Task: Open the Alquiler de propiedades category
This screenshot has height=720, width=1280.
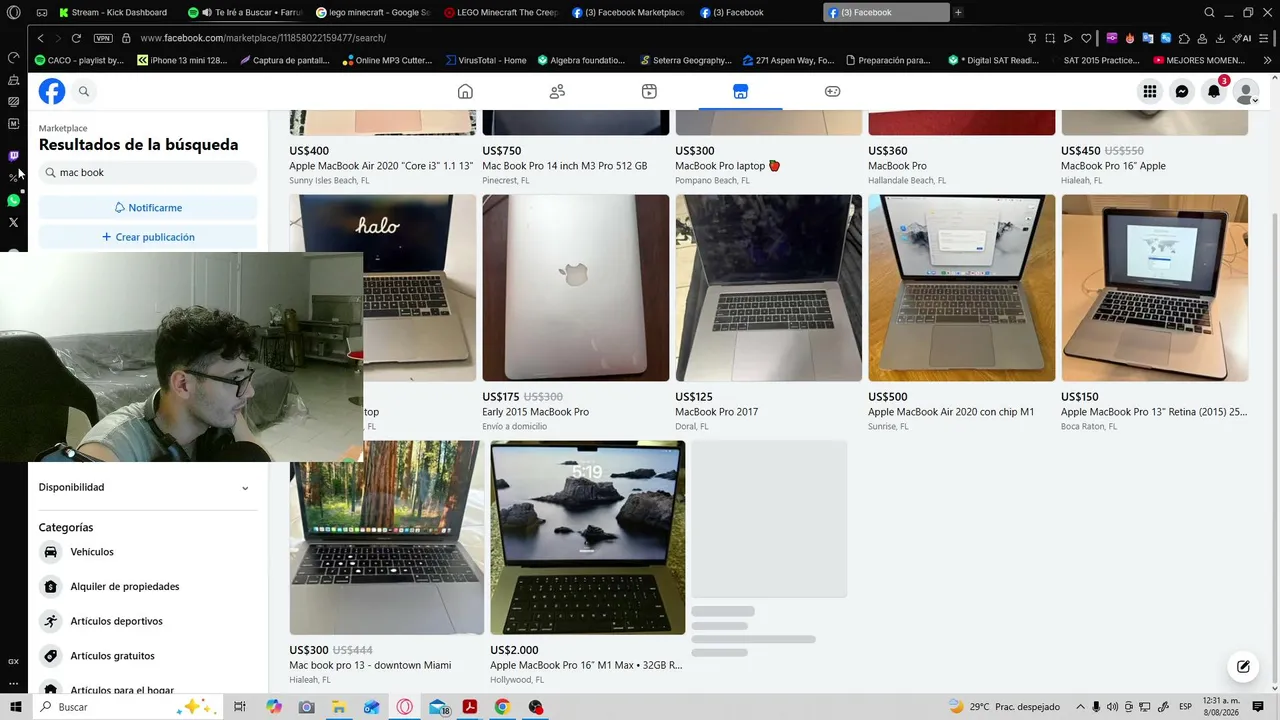Action: (x=148, y=587)
